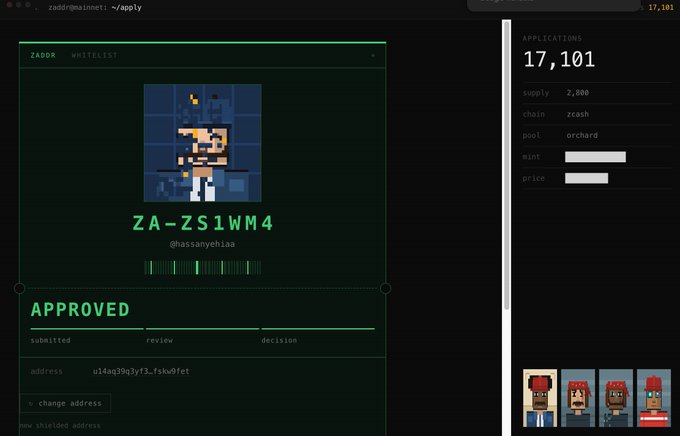This screenshot has width=680, height=436.
Task: Click the ~/apply path in the title bar
Action: point(126,7)
